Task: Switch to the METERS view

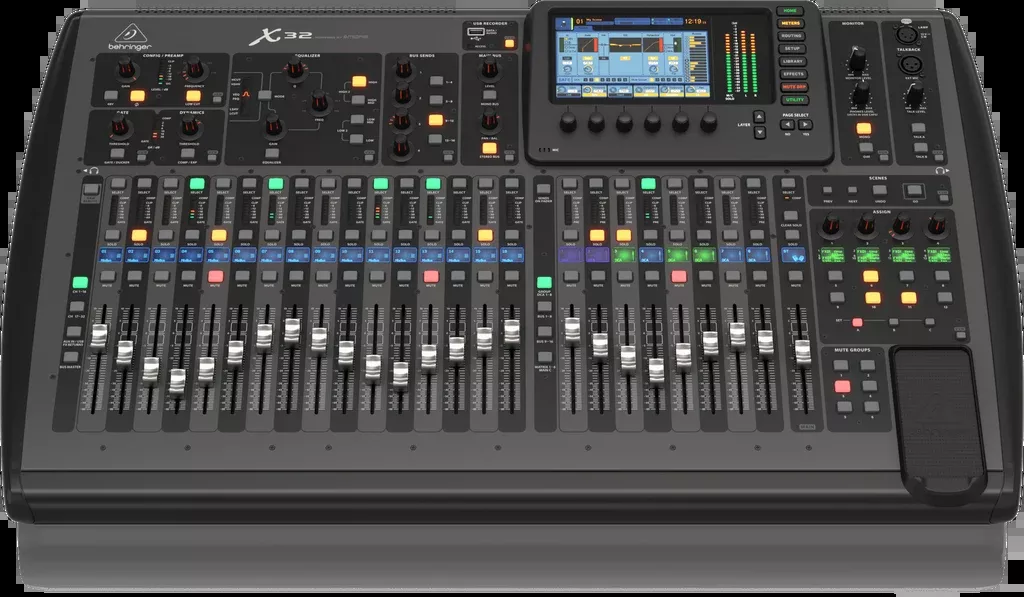Action: point(790,24)
